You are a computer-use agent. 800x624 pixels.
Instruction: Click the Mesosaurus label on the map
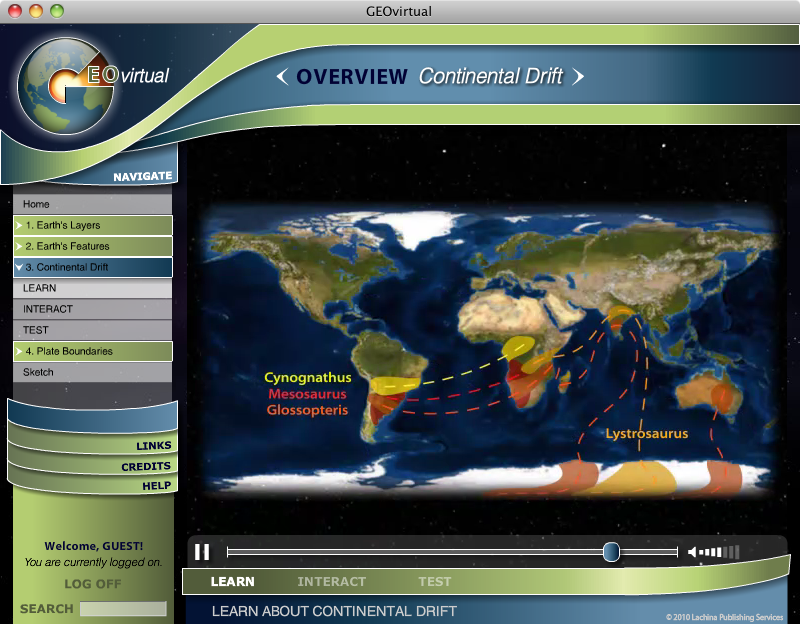[307, 394]
